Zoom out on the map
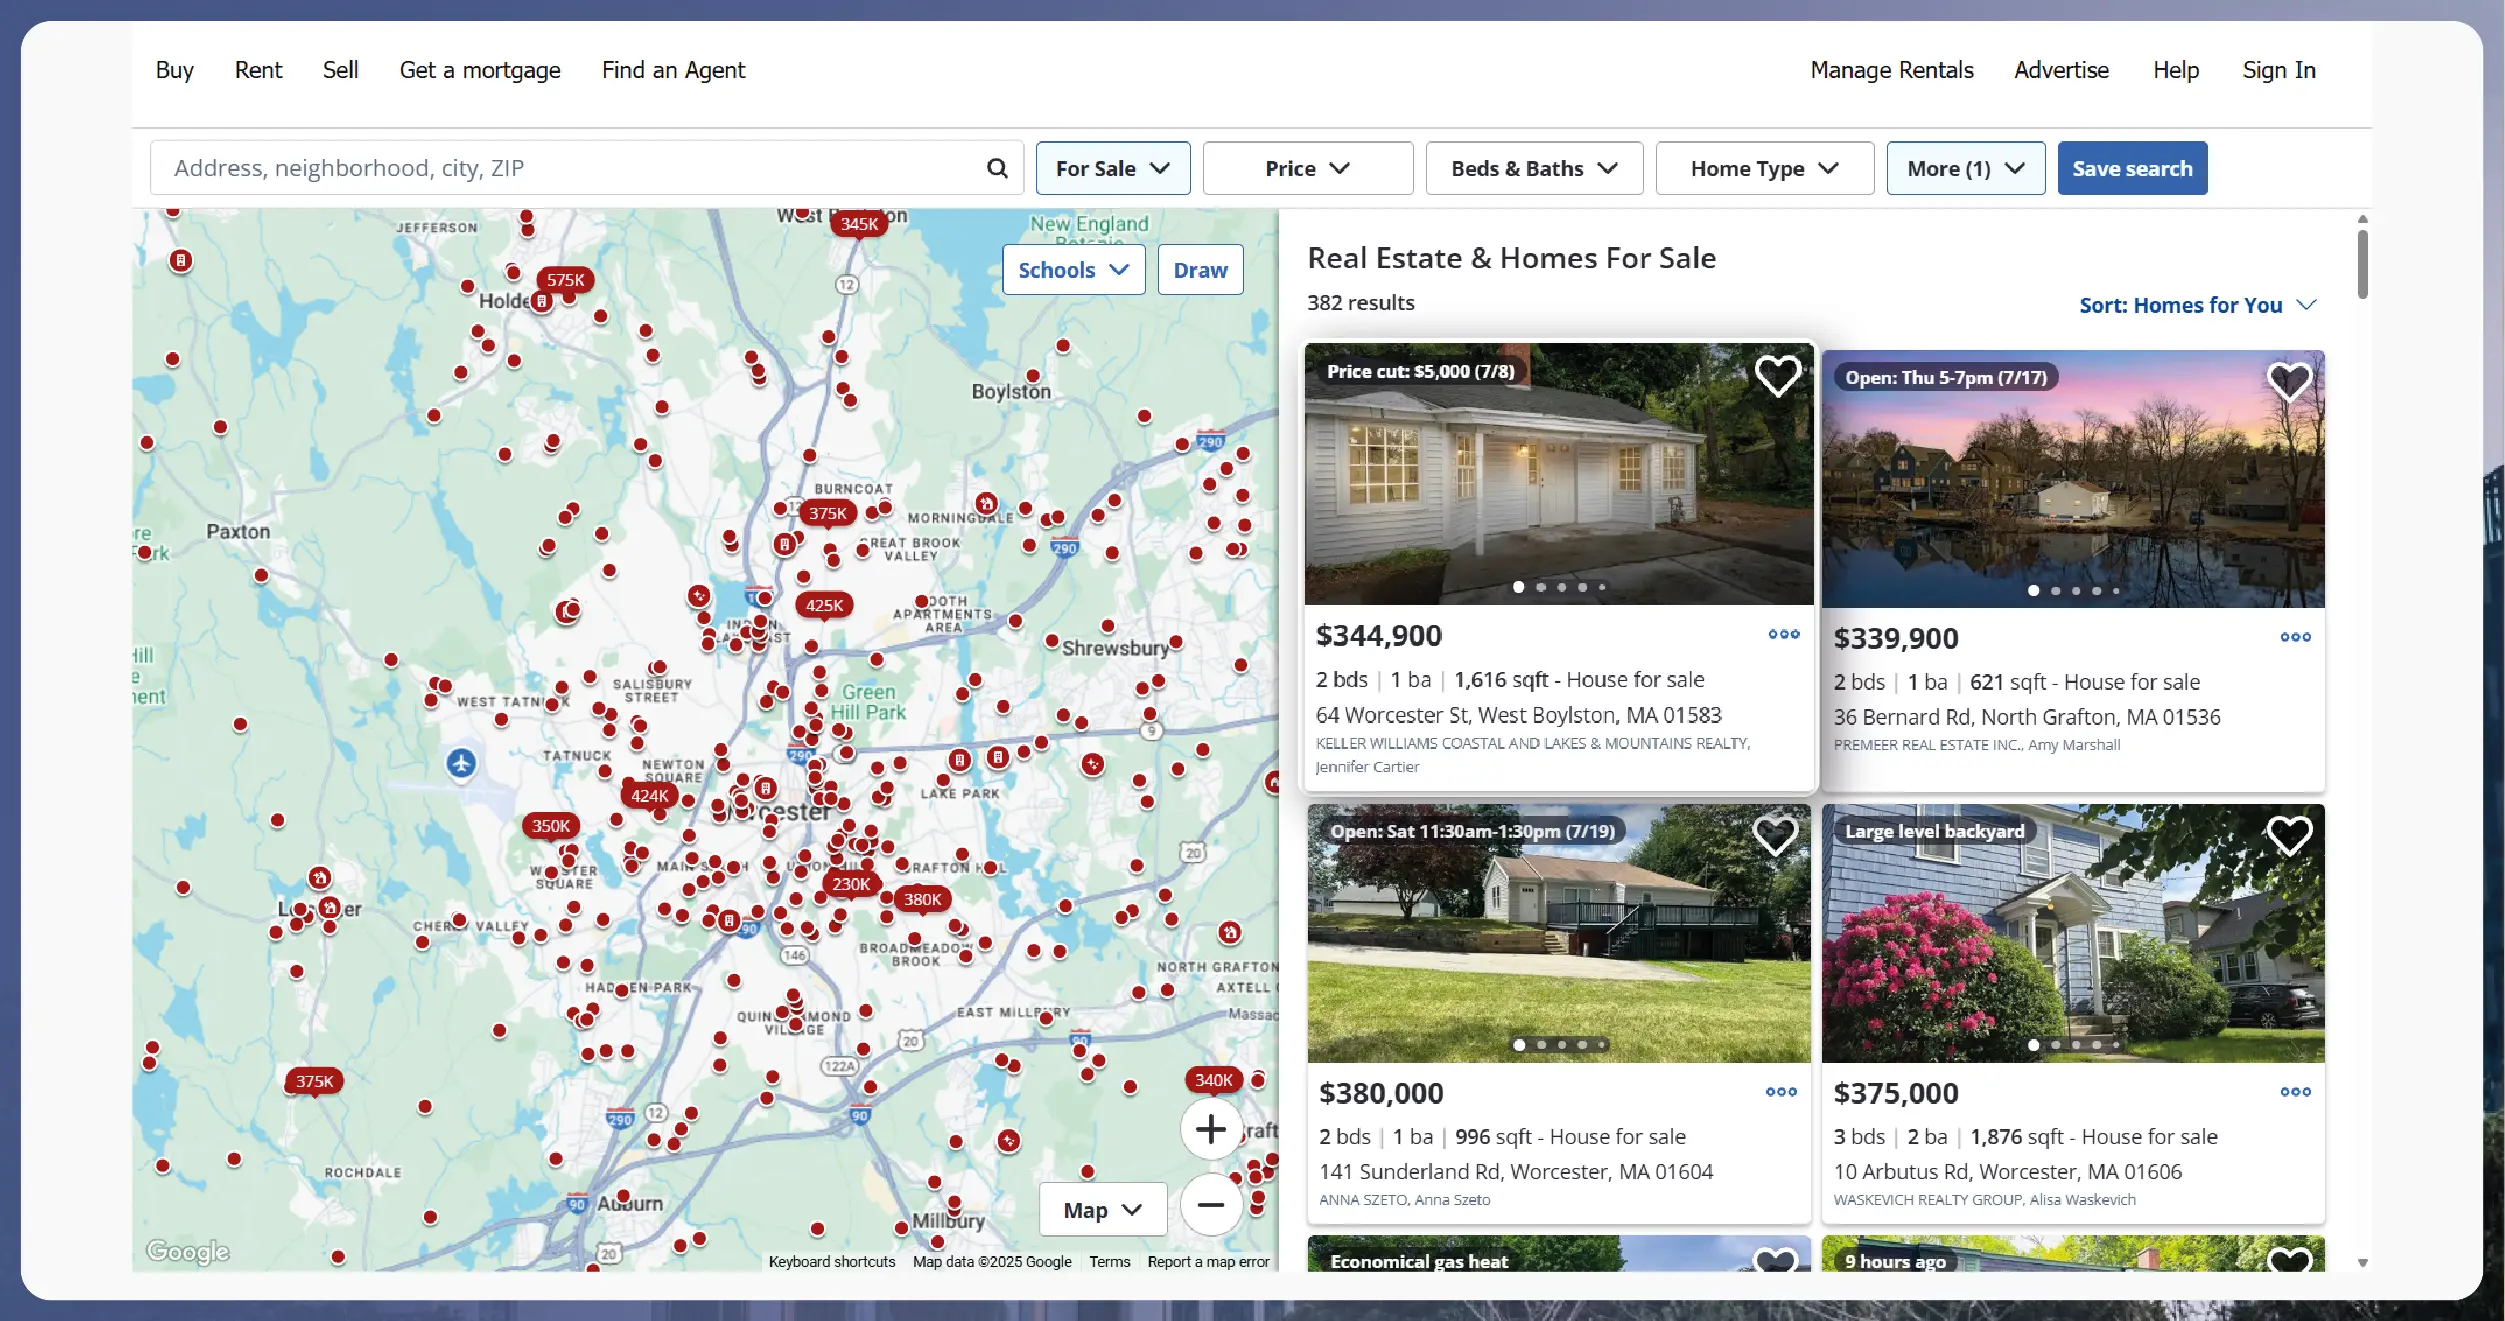2505x1321 pixels. point(1210,1205)
